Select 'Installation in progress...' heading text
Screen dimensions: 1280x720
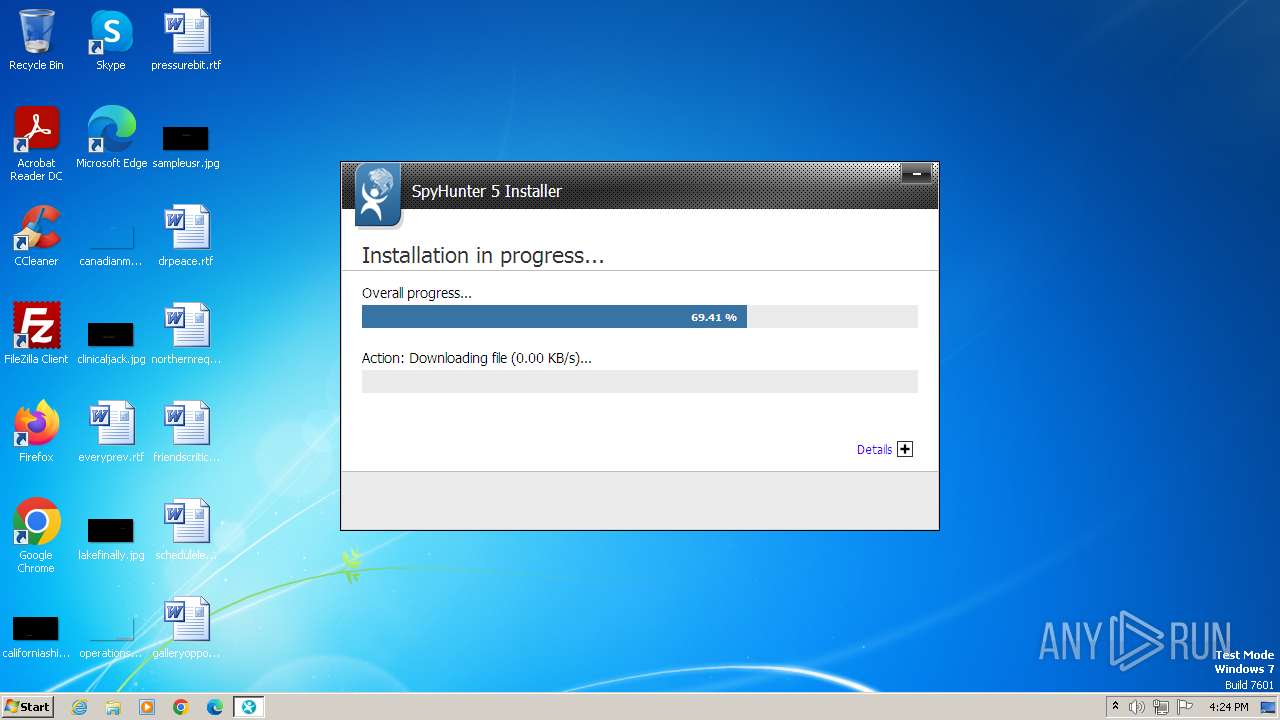(483, 256)
